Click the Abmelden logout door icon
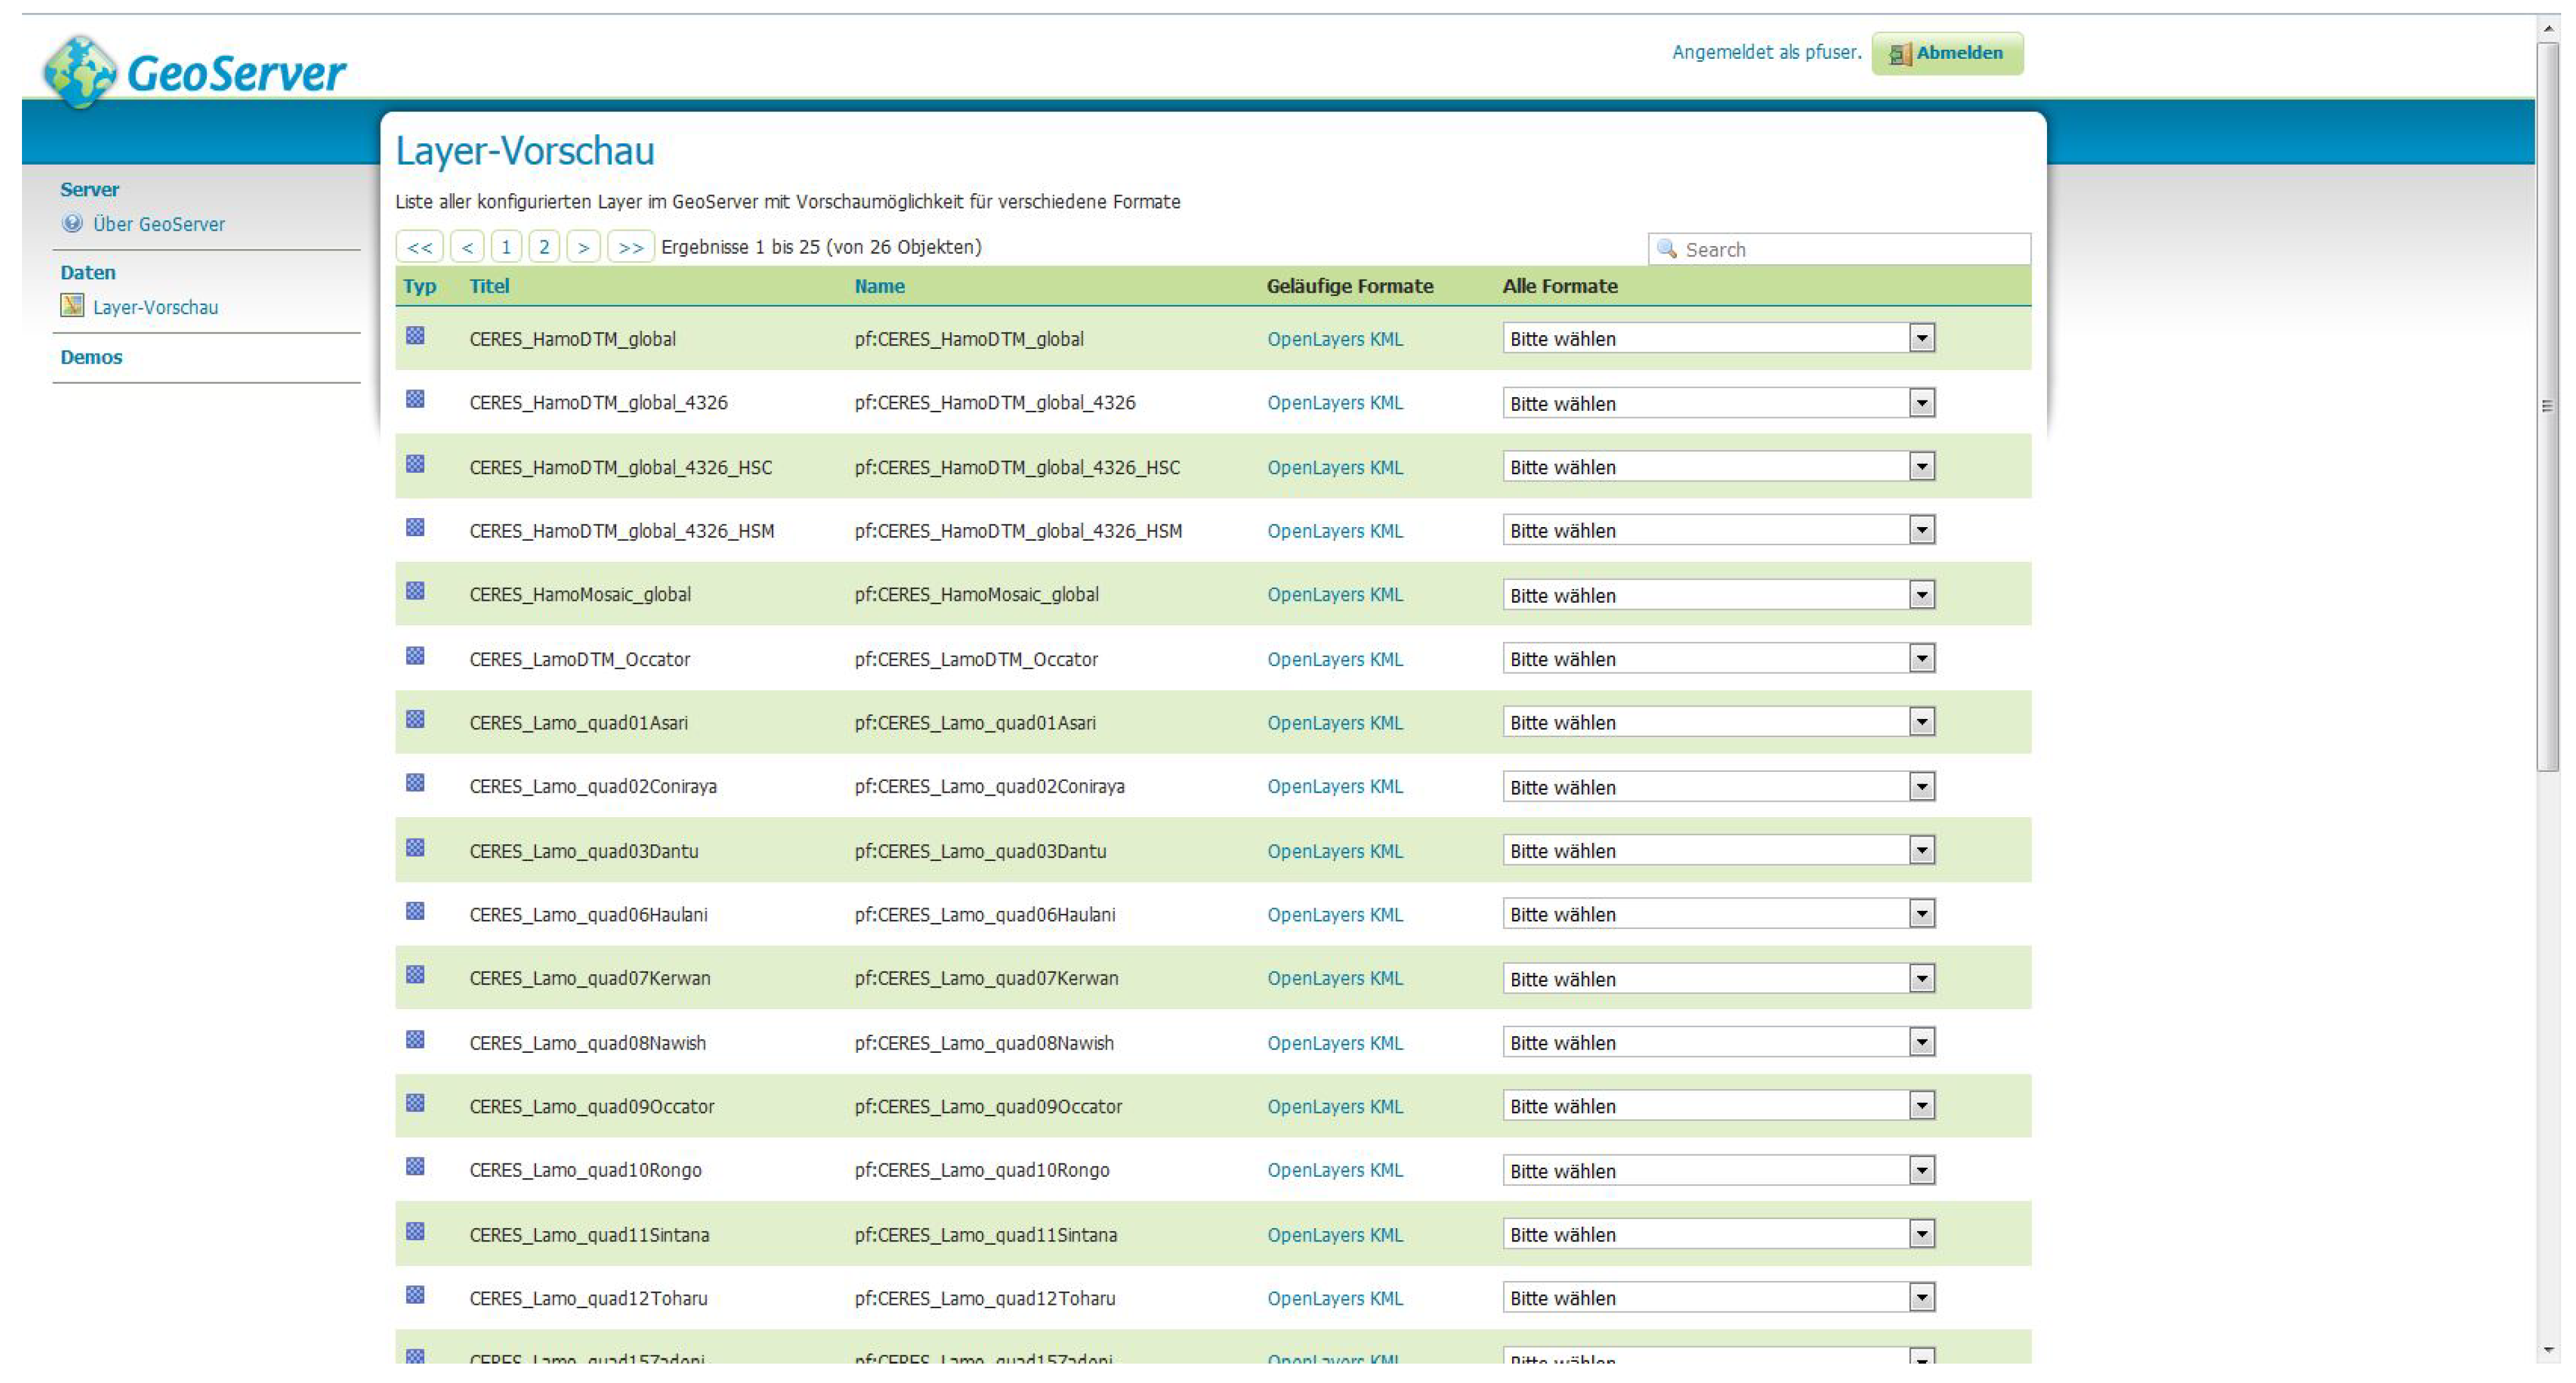Viewport: 2576px width, 1383px height. pos(1899,54)
